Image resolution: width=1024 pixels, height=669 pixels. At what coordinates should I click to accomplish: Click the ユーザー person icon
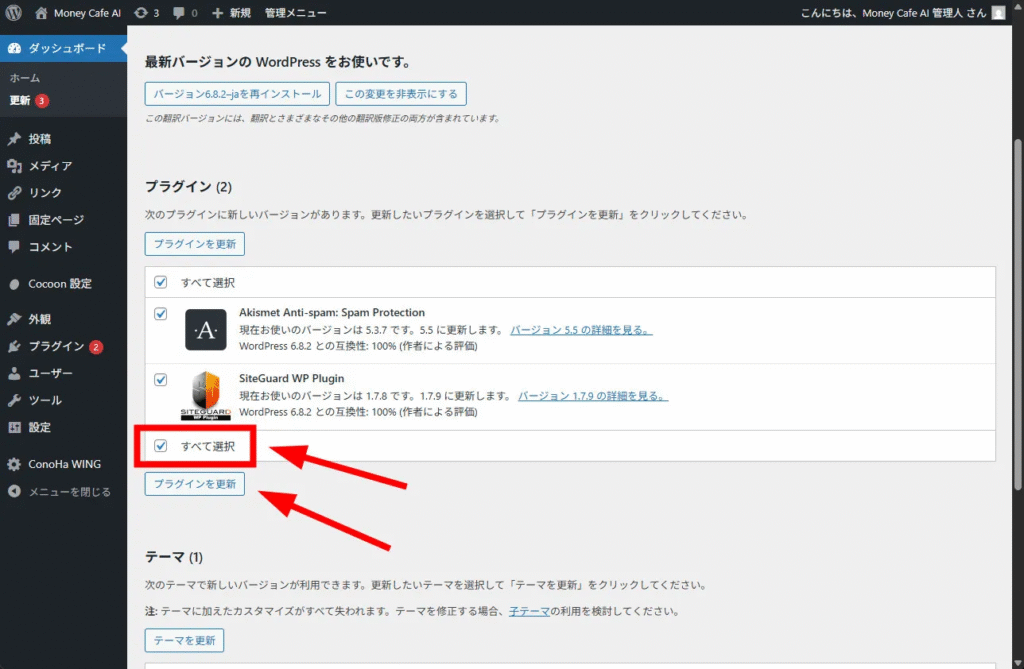tap(14, 373)
